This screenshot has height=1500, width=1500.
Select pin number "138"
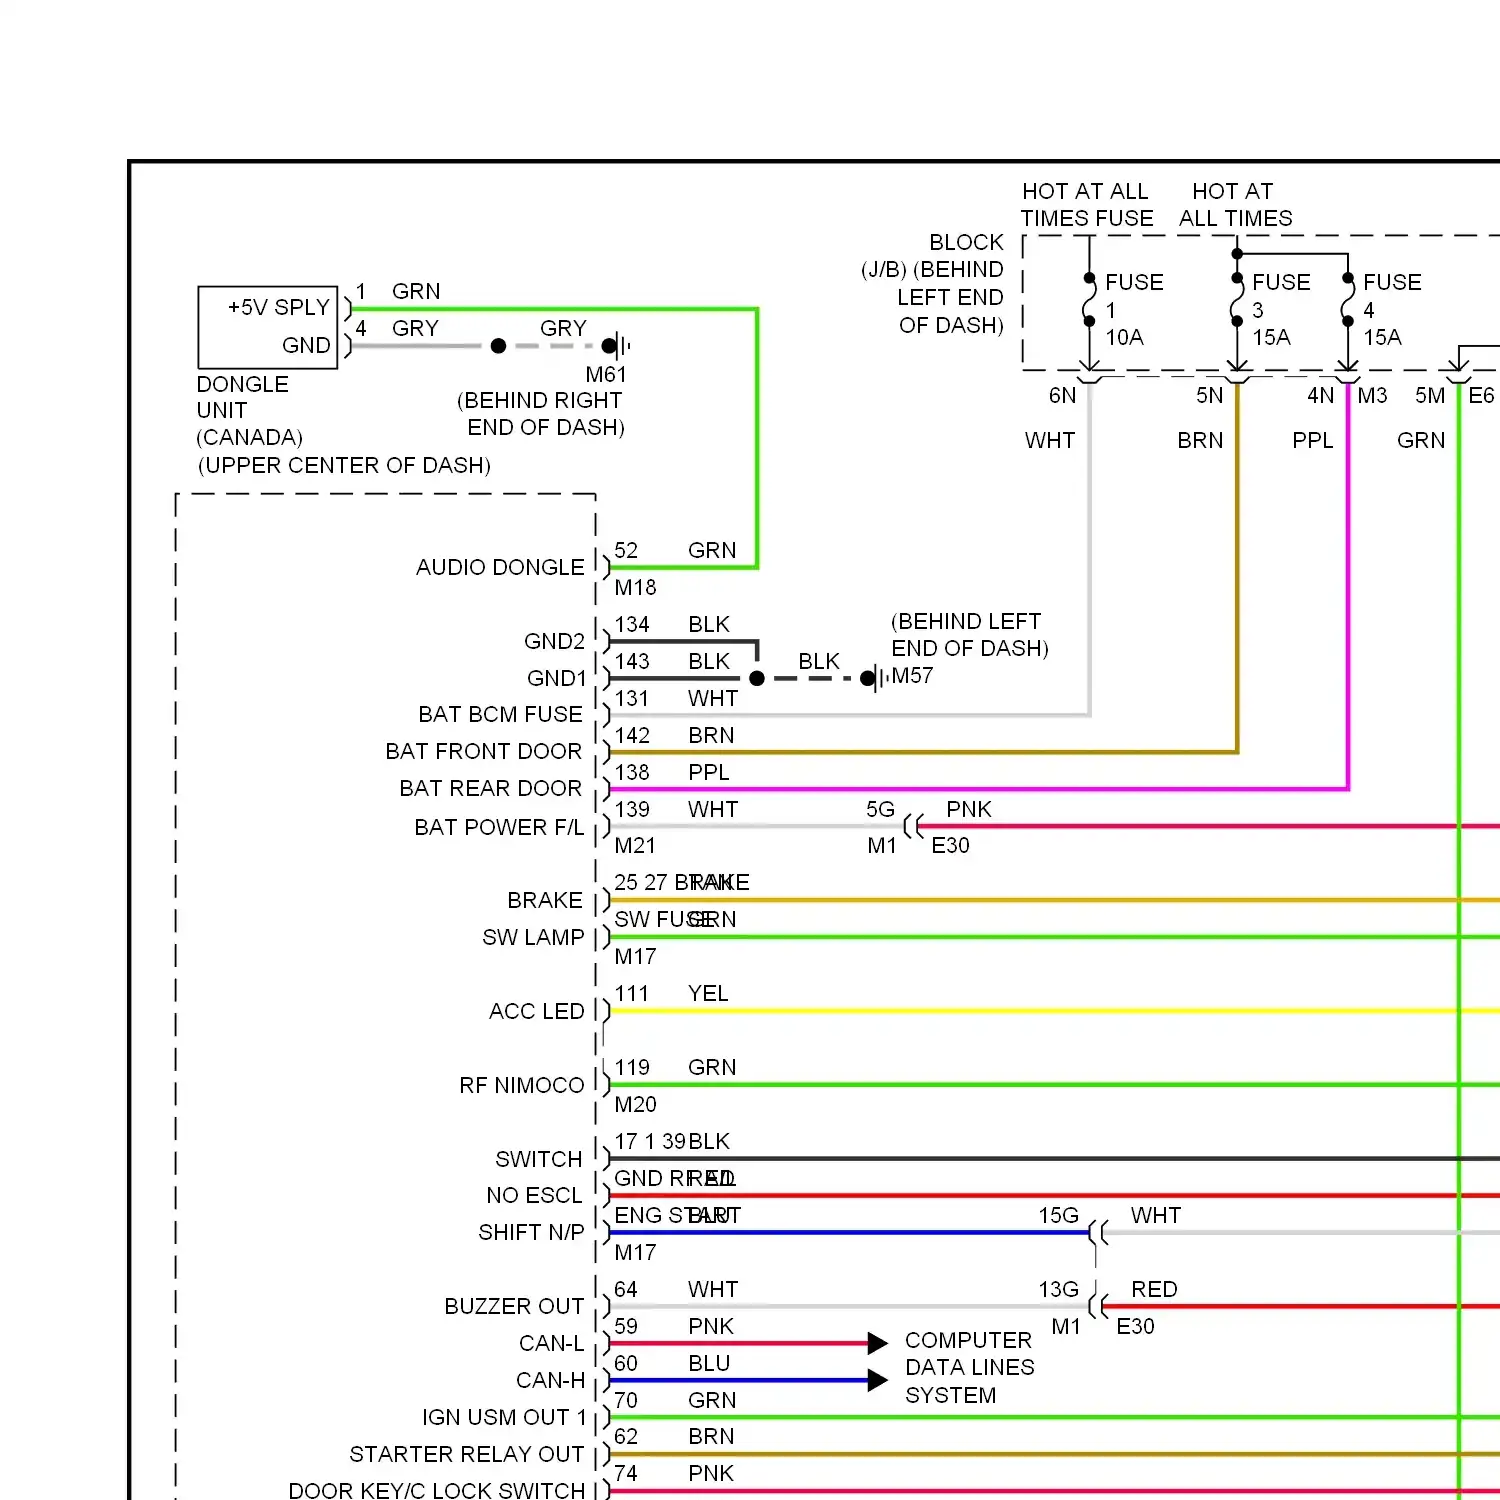pos(632,773)
